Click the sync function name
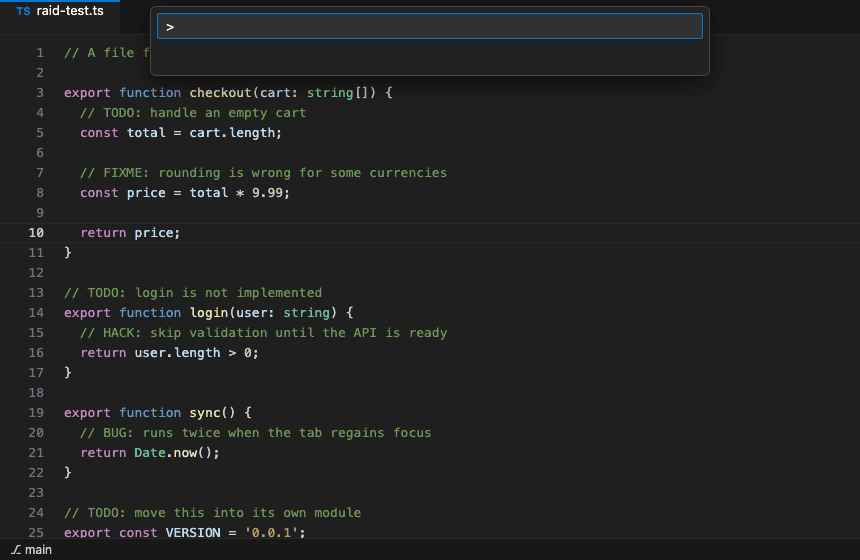This screenshot has height=560, width=860. (x=205, y=412)
